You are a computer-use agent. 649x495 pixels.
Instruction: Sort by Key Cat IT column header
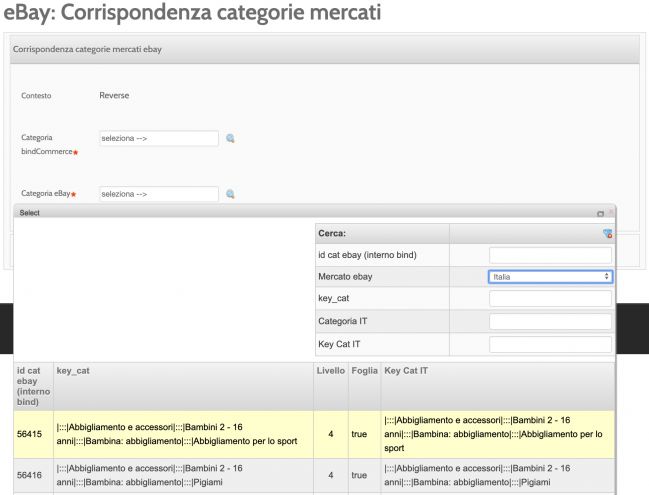click(498, 386)
